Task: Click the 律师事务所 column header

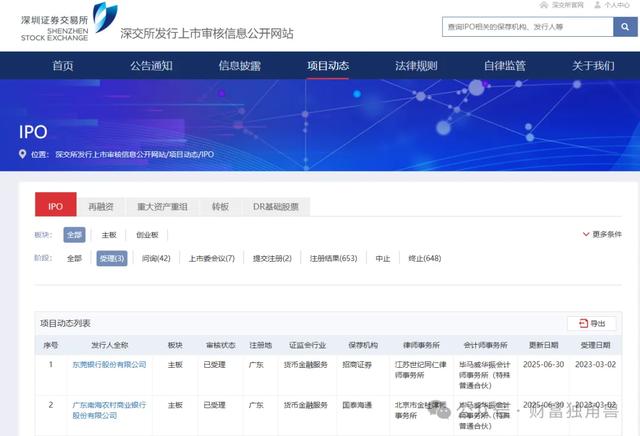Action: coord(421,345)
